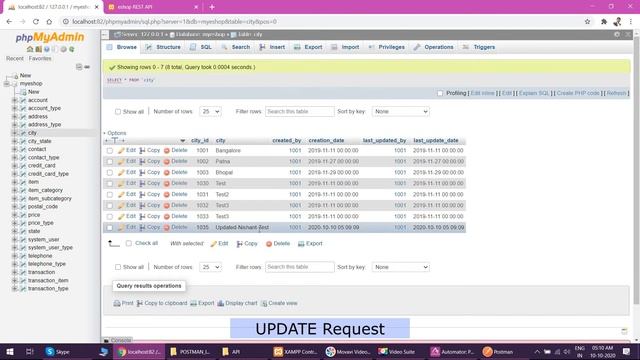Click the Edit pencil icon for Bangalore row
The width and height of the screenshot is (640, 360).
[121, 151]
